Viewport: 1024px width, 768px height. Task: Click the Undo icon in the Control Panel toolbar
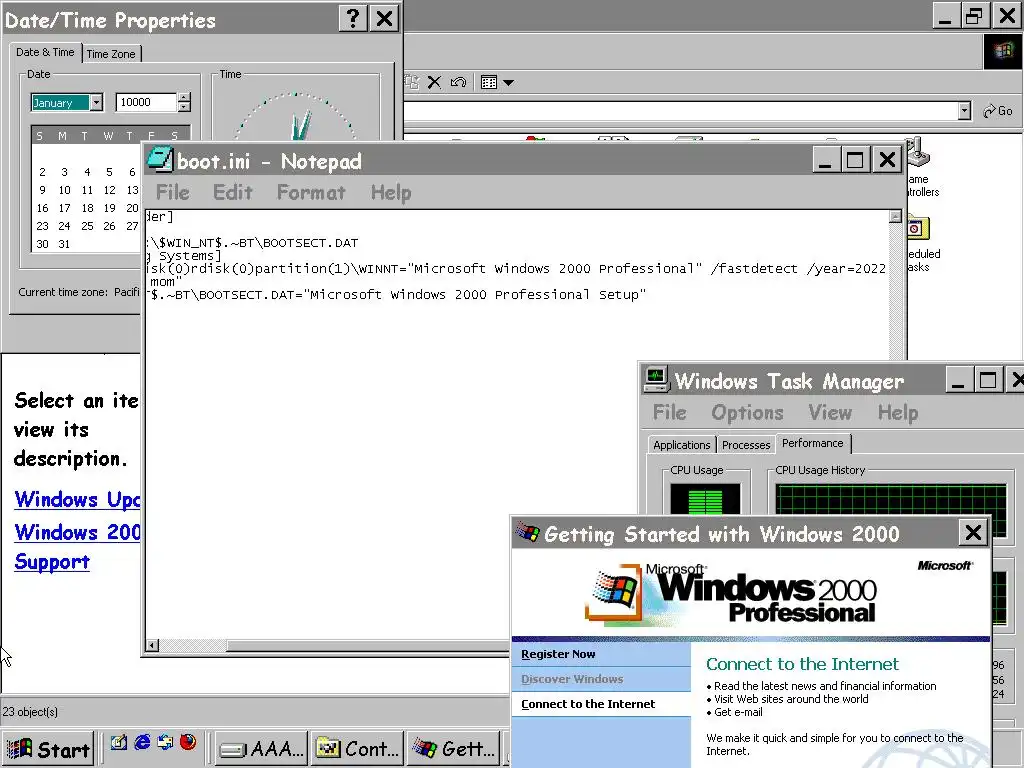[x=458, y=82]
